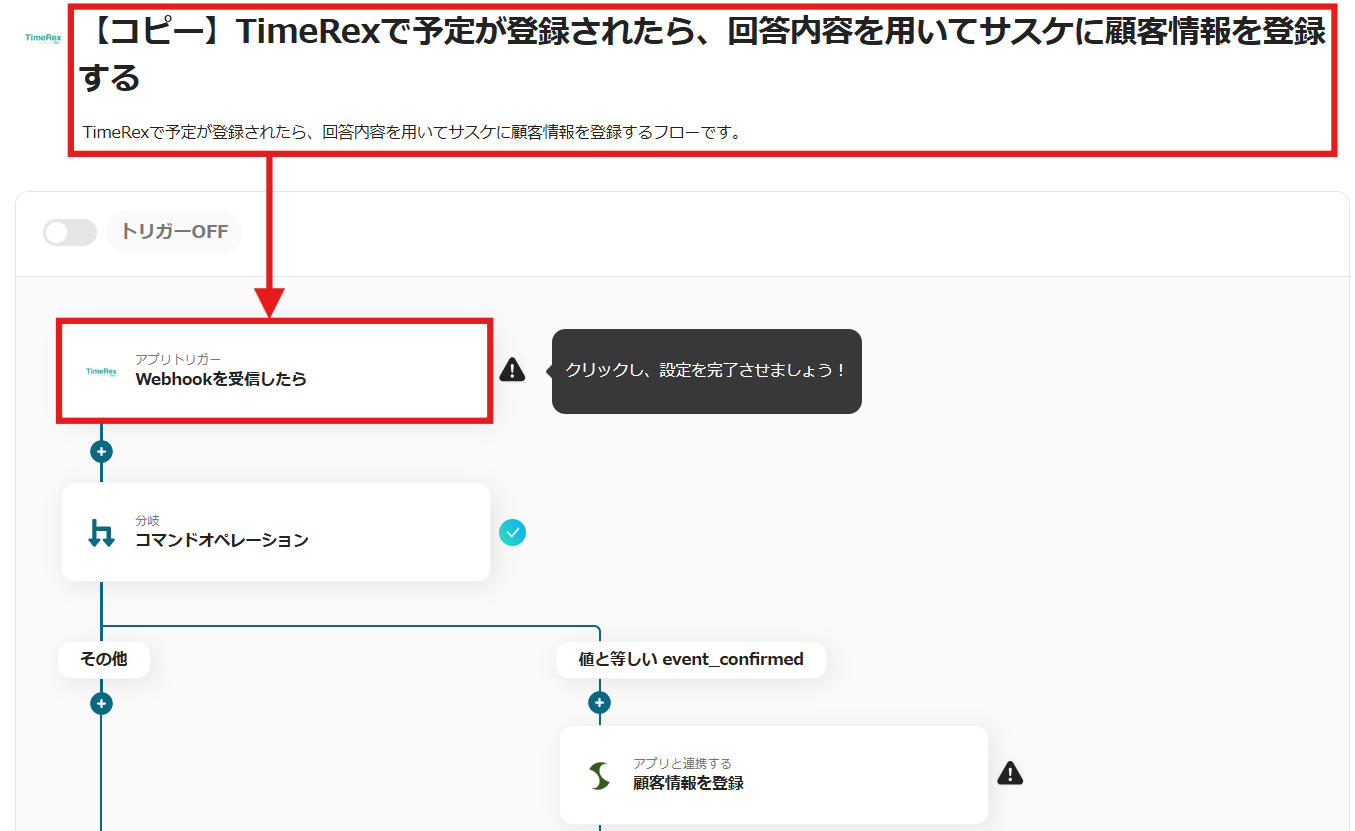Select the その他 branch label
This screenshot has width=1355, height=831.
[104, 660]
